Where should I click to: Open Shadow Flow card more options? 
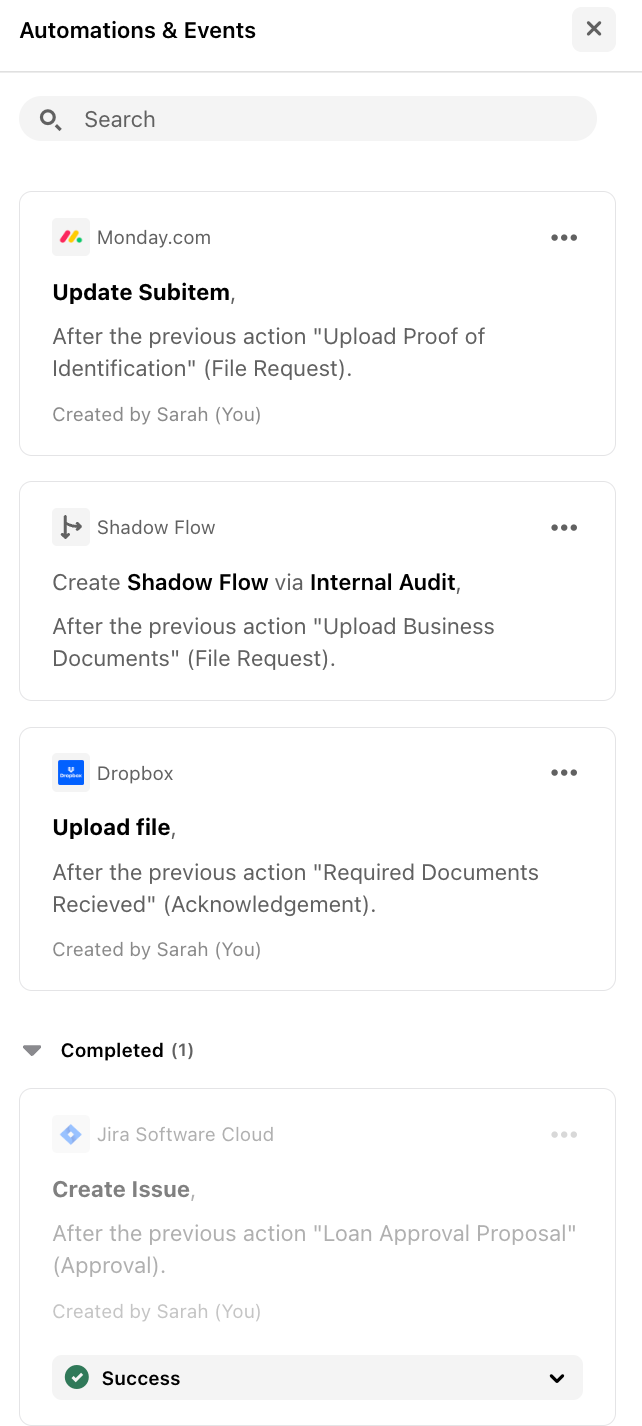(564, 528)
